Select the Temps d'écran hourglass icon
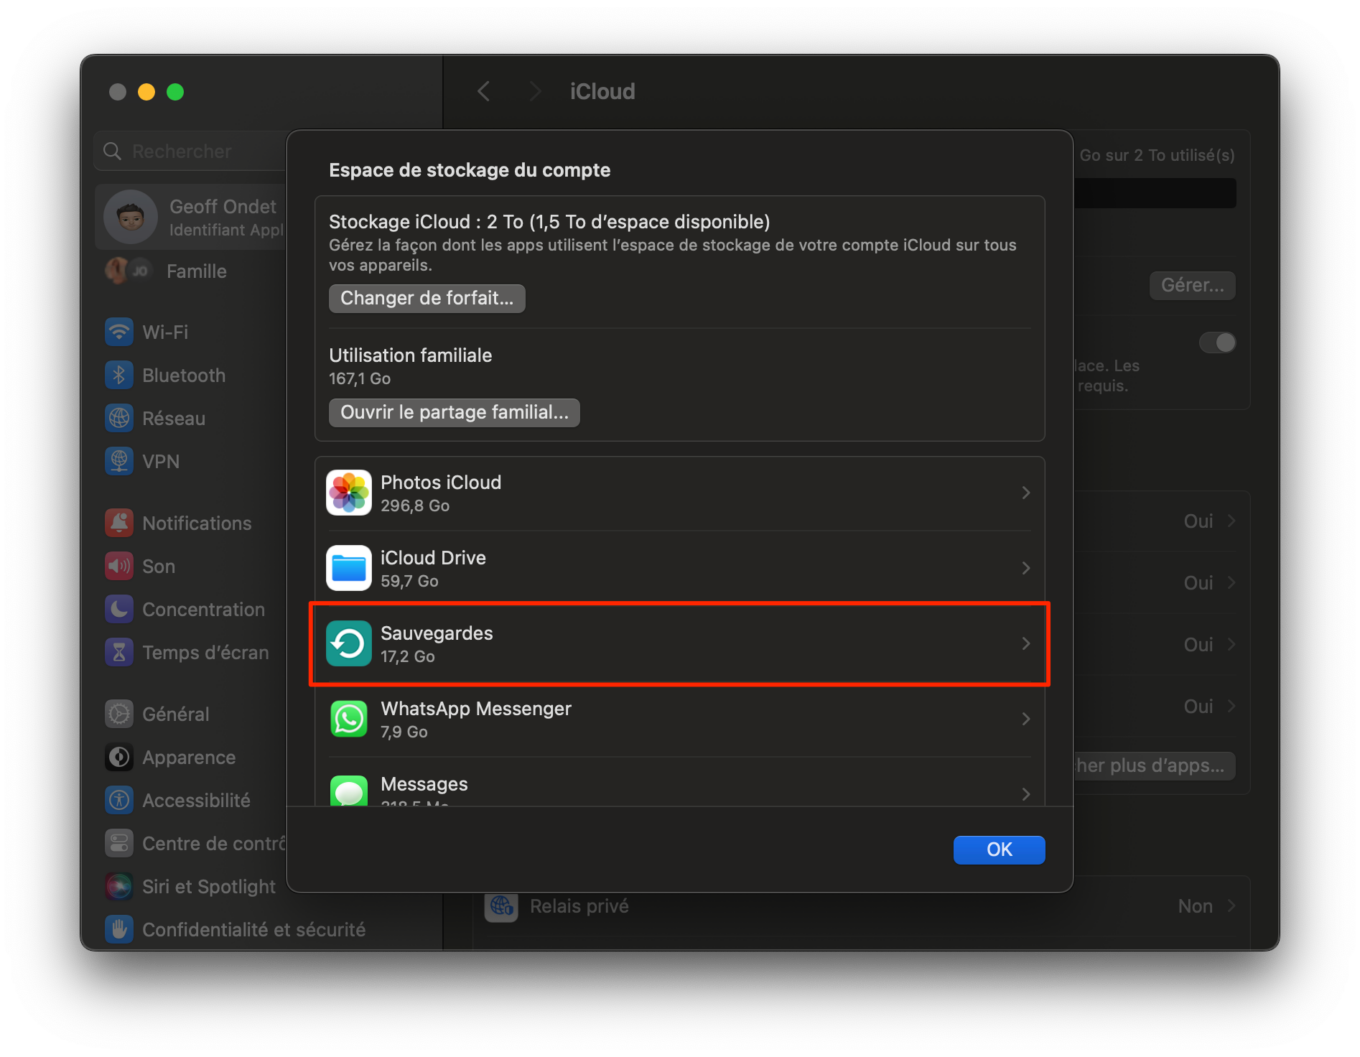The height and width of the screenshot is (1057, 1360). click(x=119, y=652)
